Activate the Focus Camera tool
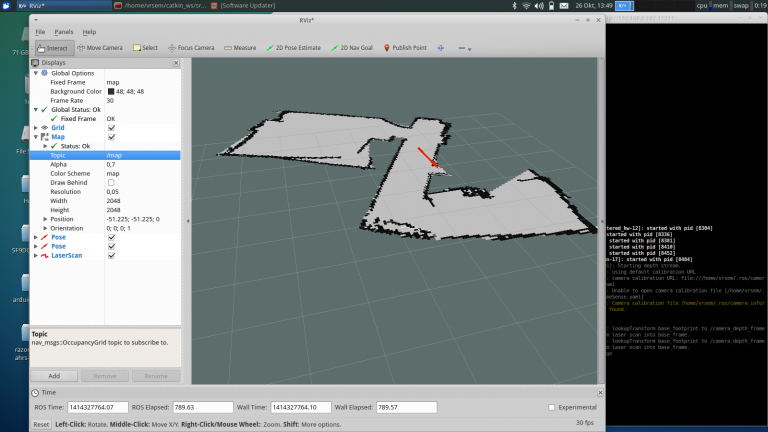 191,48
